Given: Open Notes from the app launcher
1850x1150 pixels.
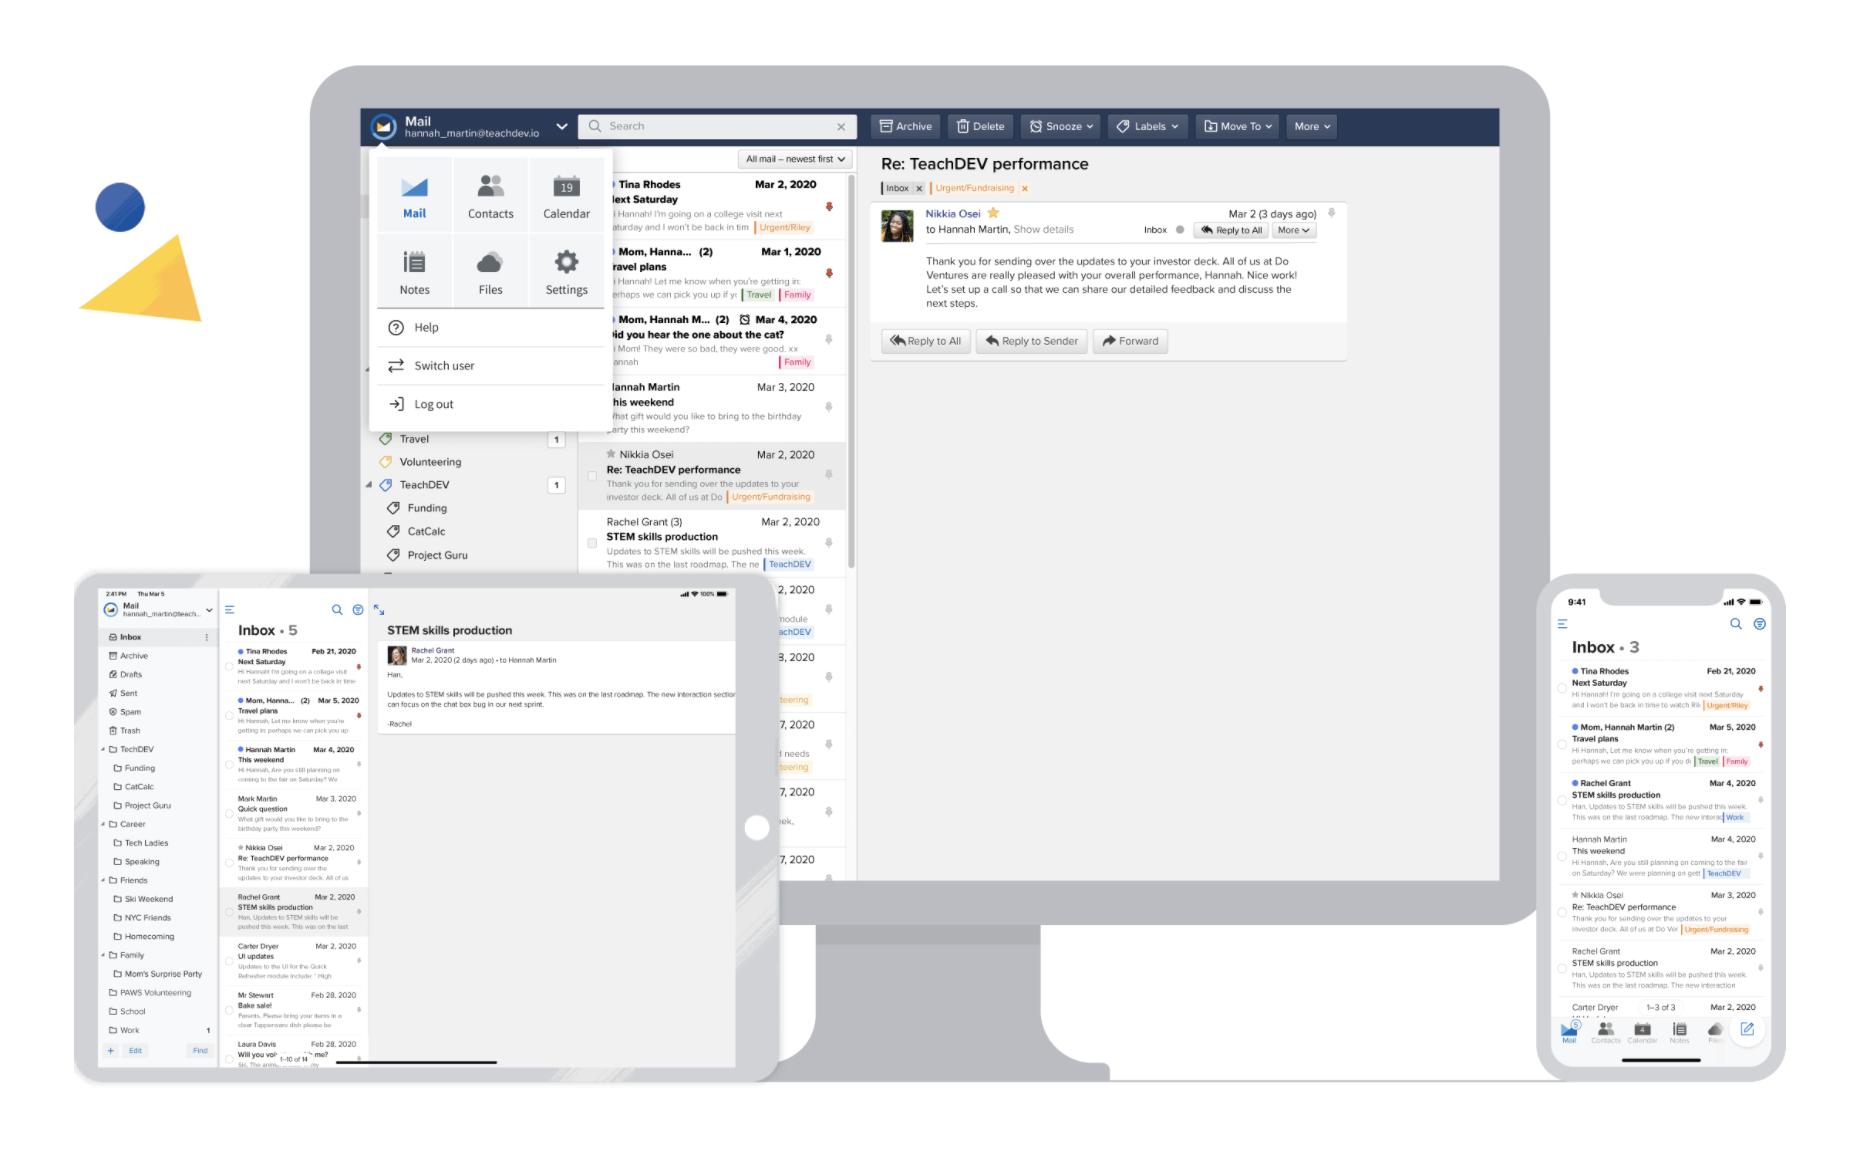Looking at the screenshot, I should pos(414,272).
